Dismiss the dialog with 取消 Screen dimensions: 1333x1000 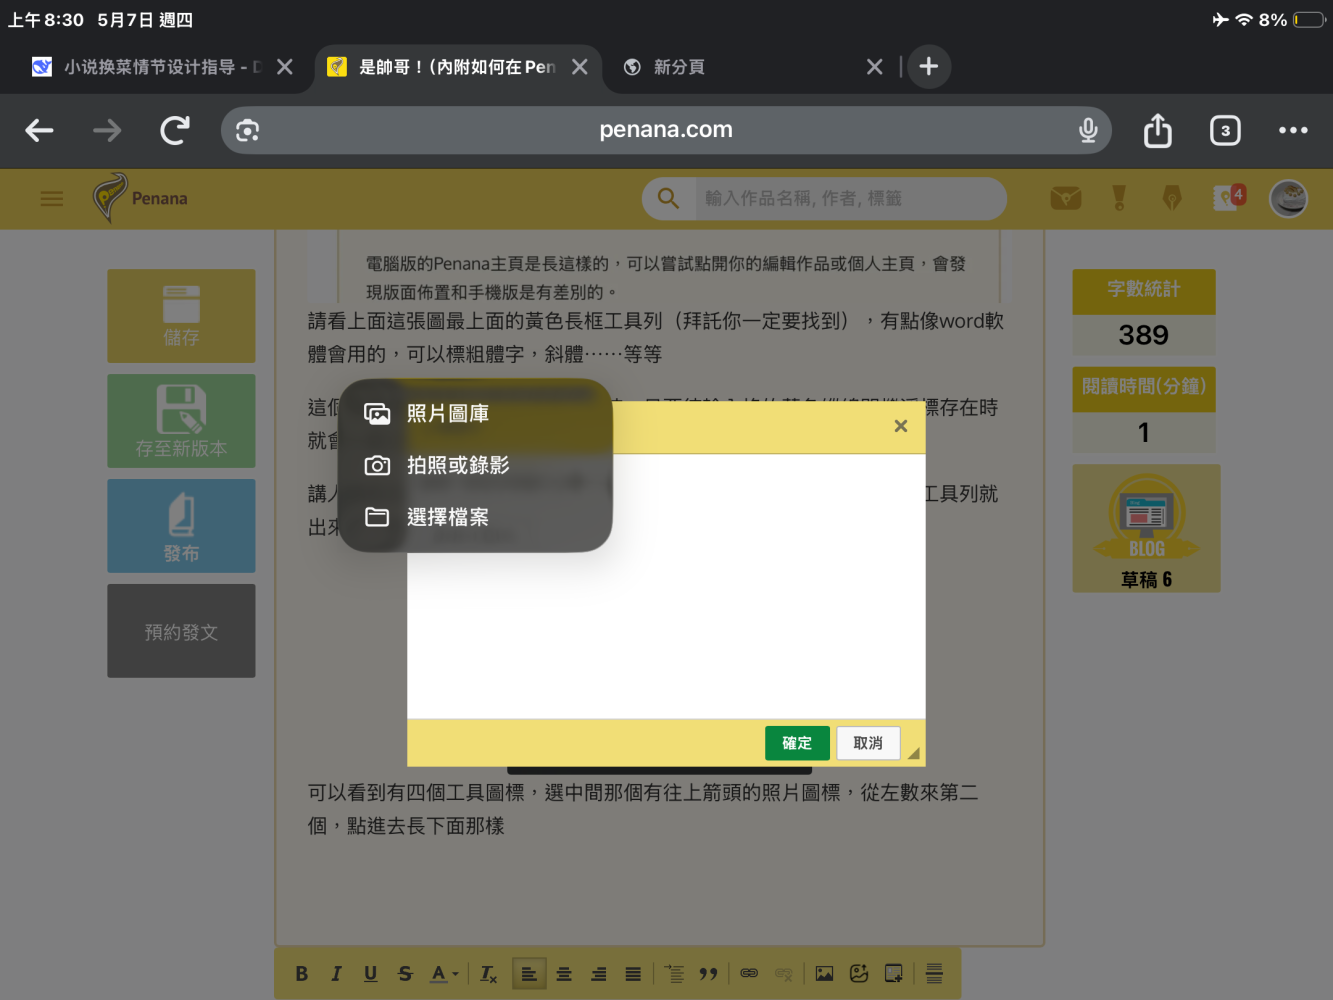tap(868, 743)
